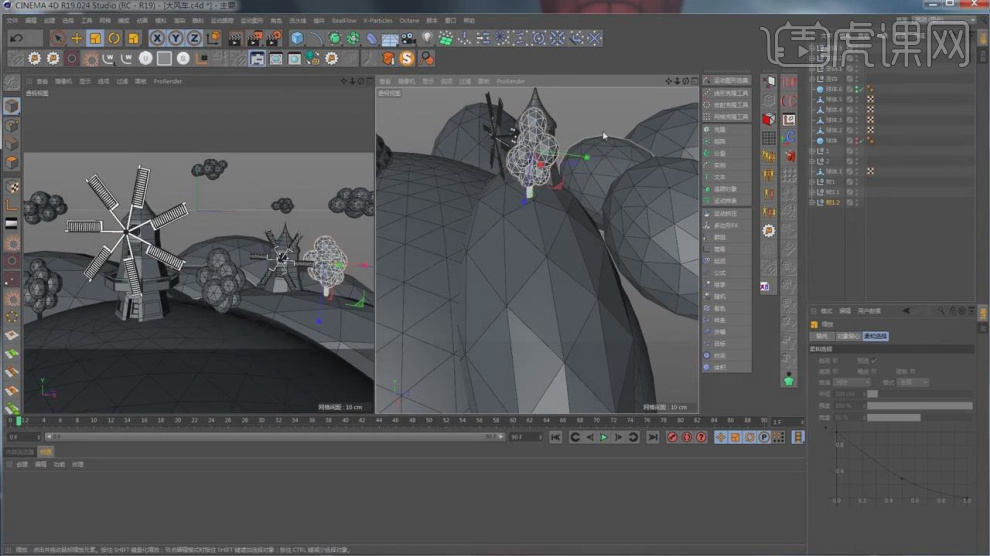Add a Cube primitive object
The height and width of the screenshot is (556, 990).
tap(297, 38)
